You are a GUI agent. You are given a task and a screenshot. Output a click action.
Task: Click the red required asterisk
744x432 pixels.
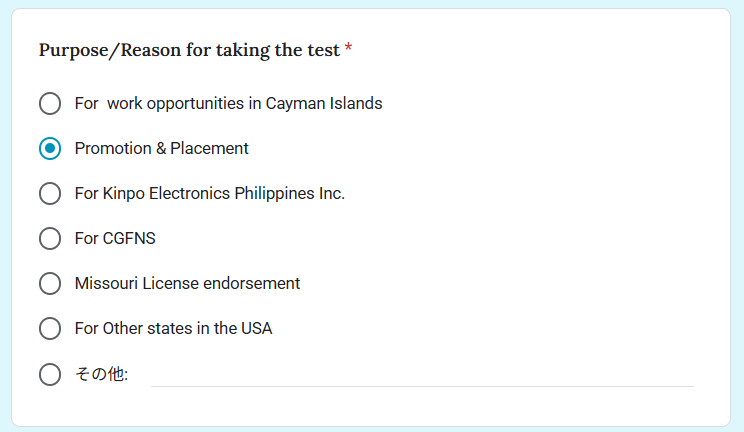[348, 50]
